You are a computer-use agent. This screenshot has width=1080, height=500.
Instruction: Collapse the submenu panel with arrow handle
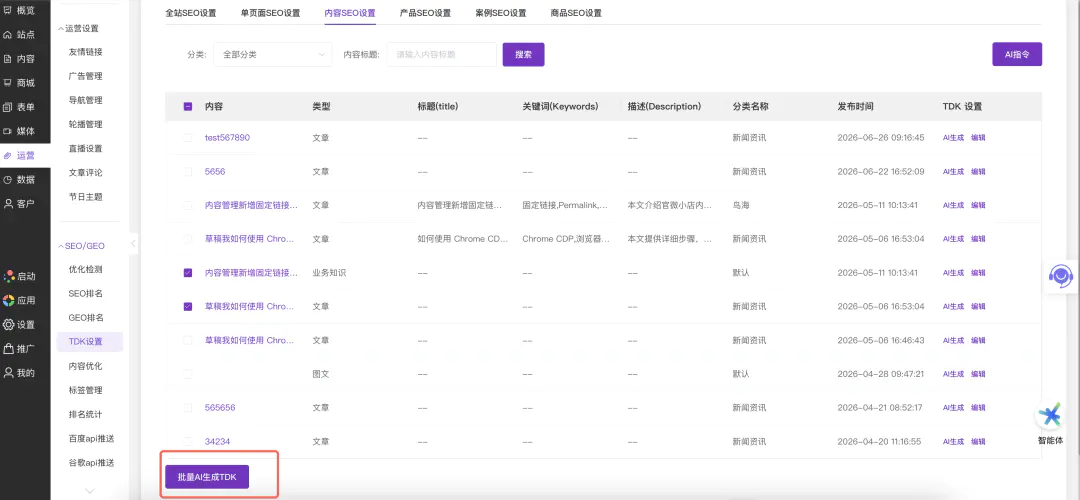133,242
